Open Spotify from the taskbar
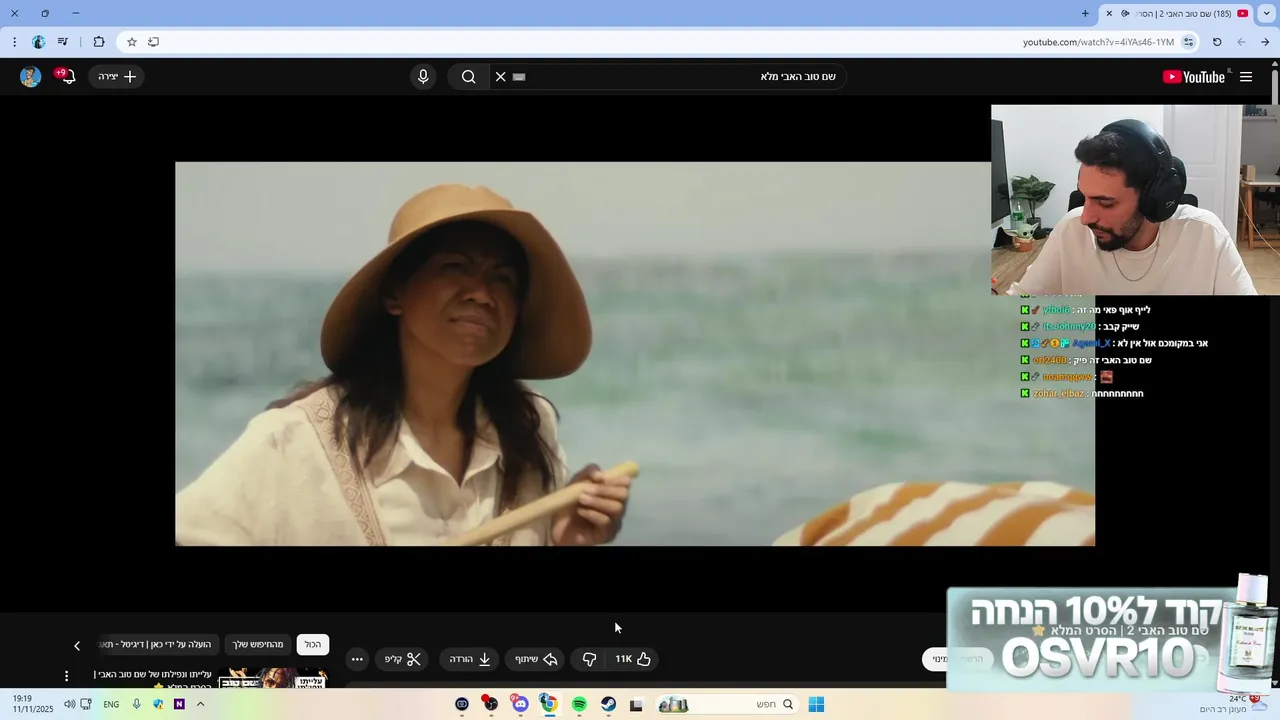Viewport: 1280px width, 720px height. 579,704
